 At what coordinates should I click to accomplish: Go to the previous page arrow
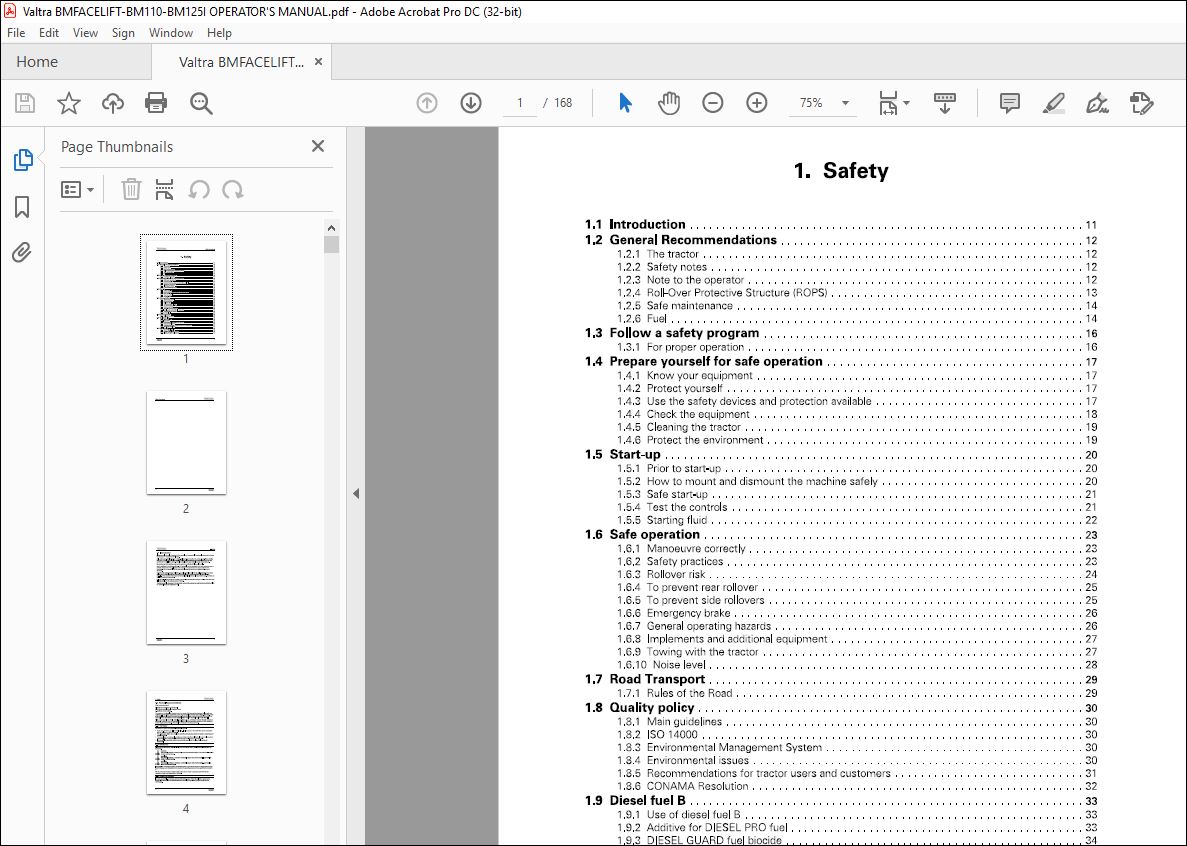[427, 103]
